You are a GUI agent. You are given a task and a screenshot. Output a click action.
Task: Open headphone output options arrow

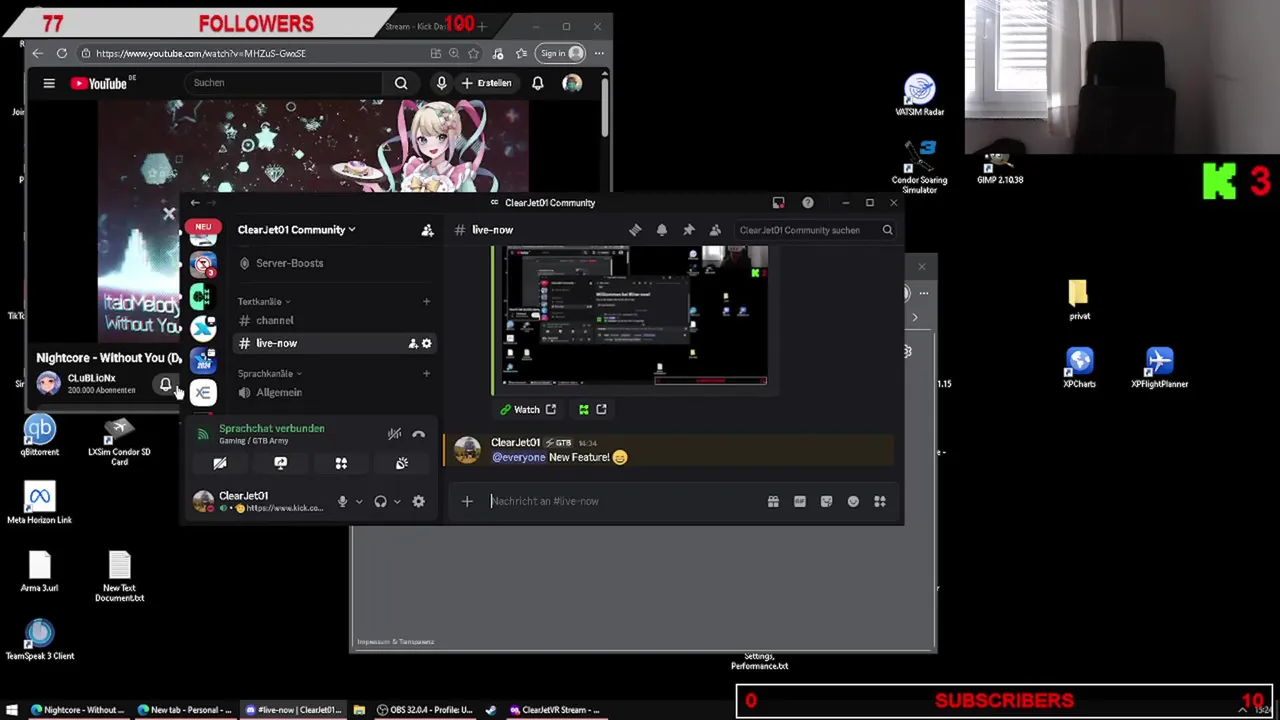(x=397, y=501)
